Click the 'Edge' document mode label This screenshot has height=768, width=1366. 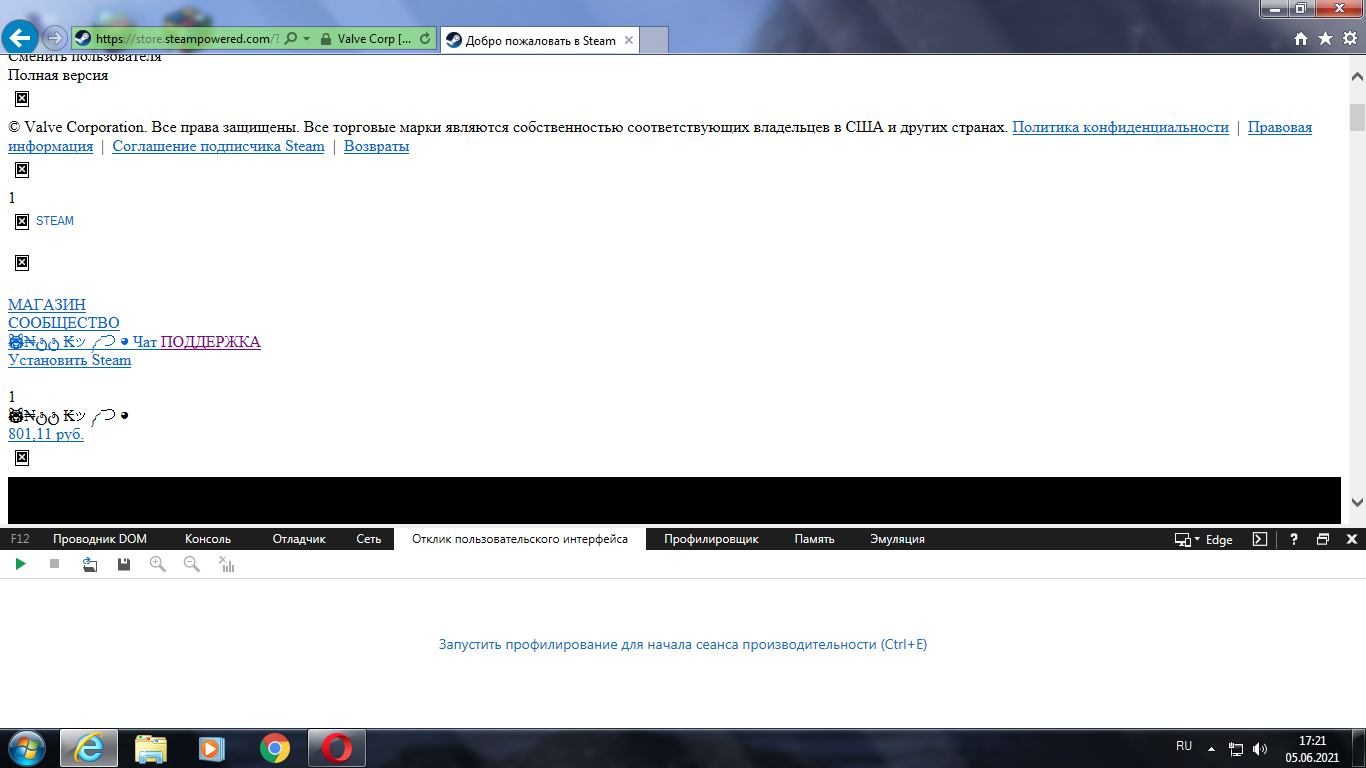tap(1219, 539)
